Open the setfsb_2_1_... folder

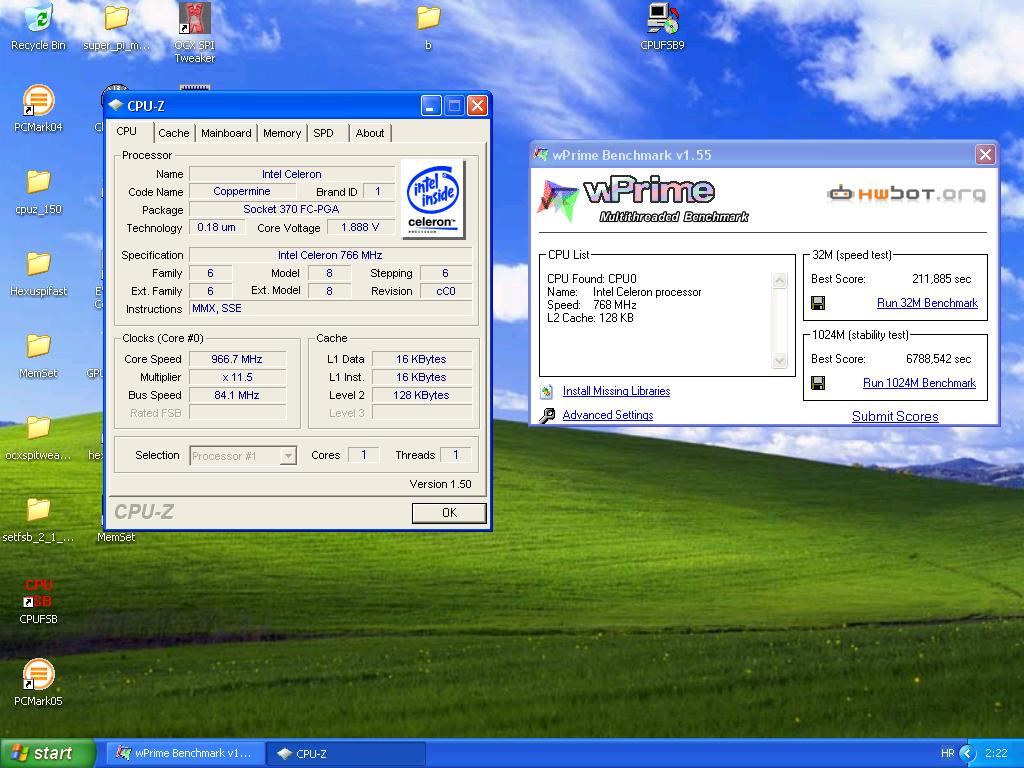[39, 520]
